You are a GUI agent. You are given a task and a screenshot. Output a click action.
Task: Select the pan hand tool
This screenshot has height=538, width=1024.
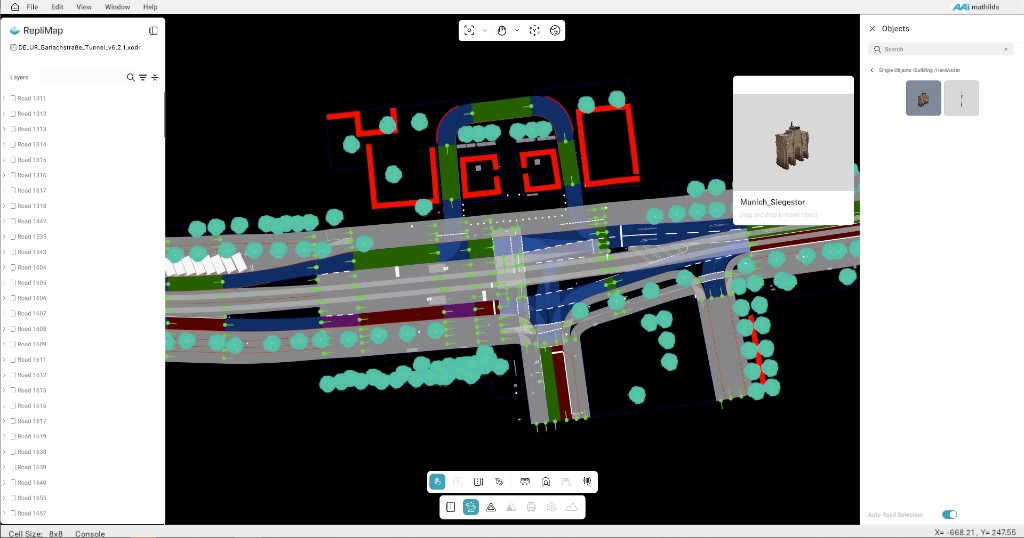[502, 31]
